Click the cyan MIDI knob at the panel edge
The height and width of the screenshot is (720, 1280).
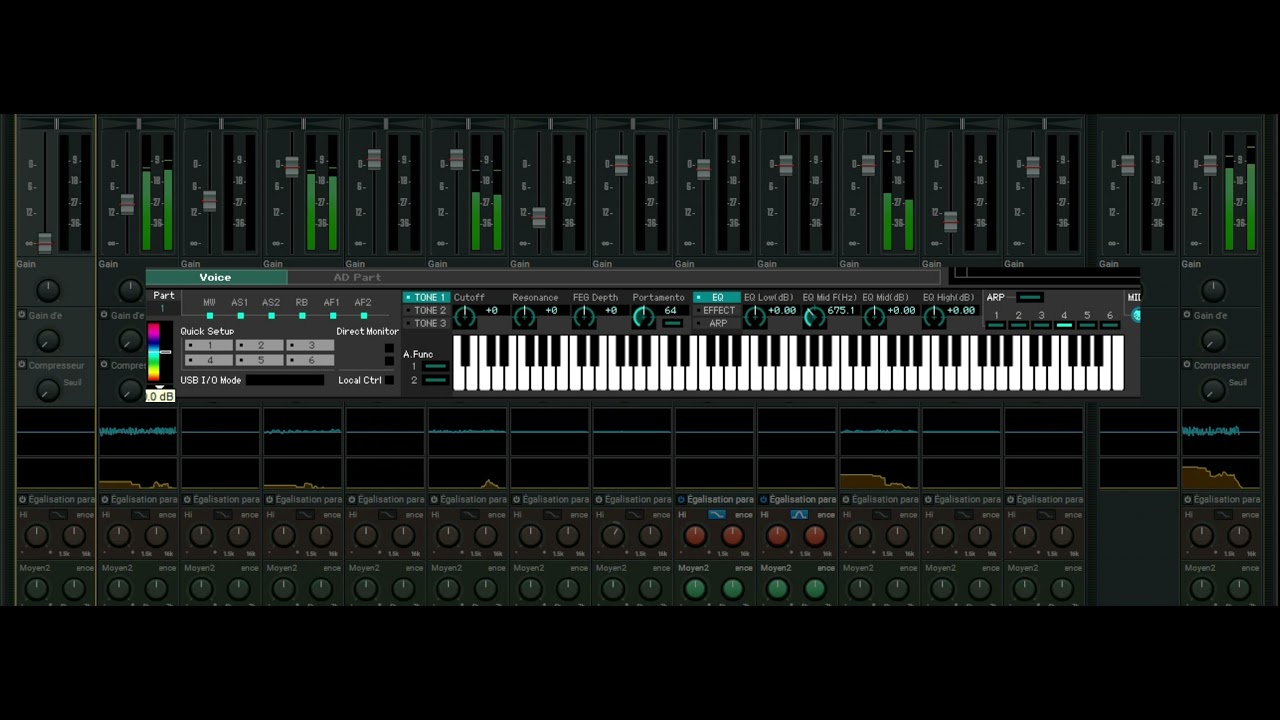[x=1136, y=316]
